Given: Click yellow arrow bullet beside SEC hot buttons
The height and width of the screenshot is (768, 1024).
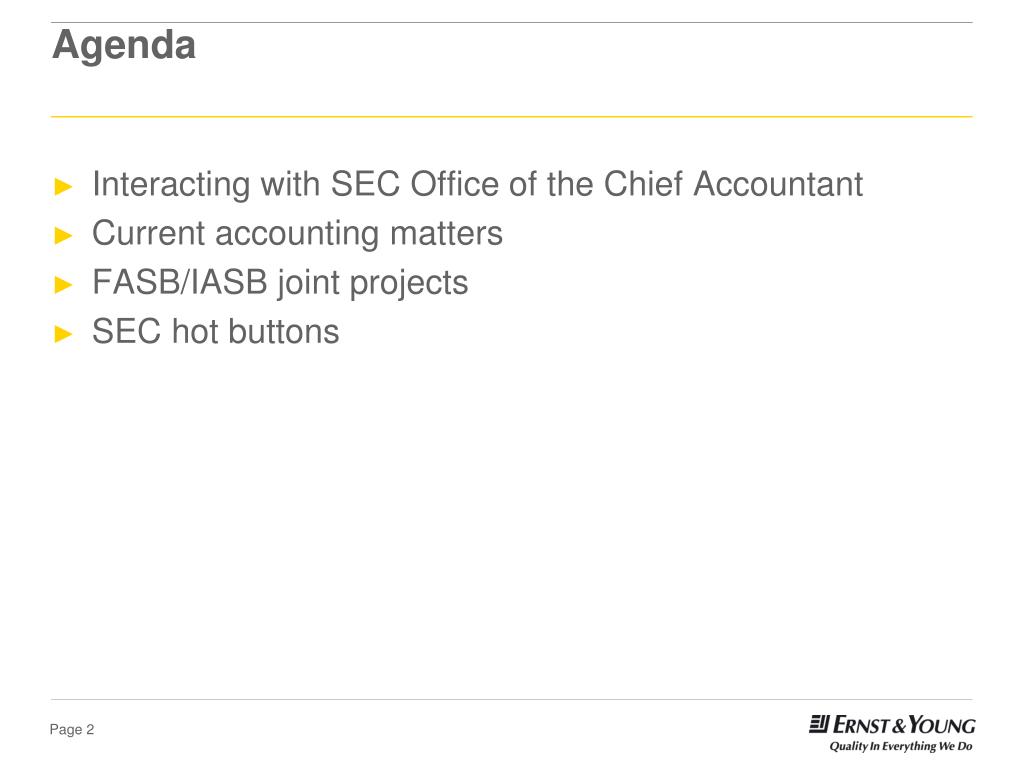Looking at the screenshot, I should [x=63, y=334].
